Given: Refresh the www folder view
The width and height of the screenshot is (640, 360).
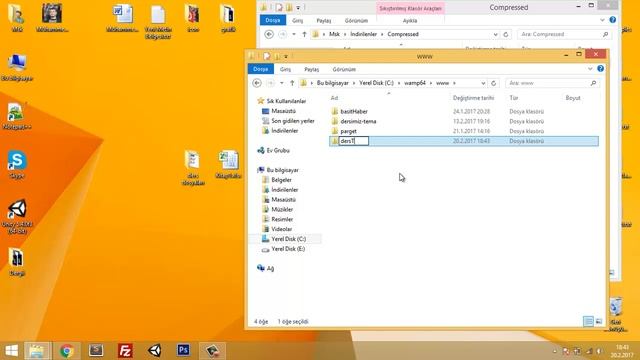Looking at the screenshot, I should click(493, 83).
